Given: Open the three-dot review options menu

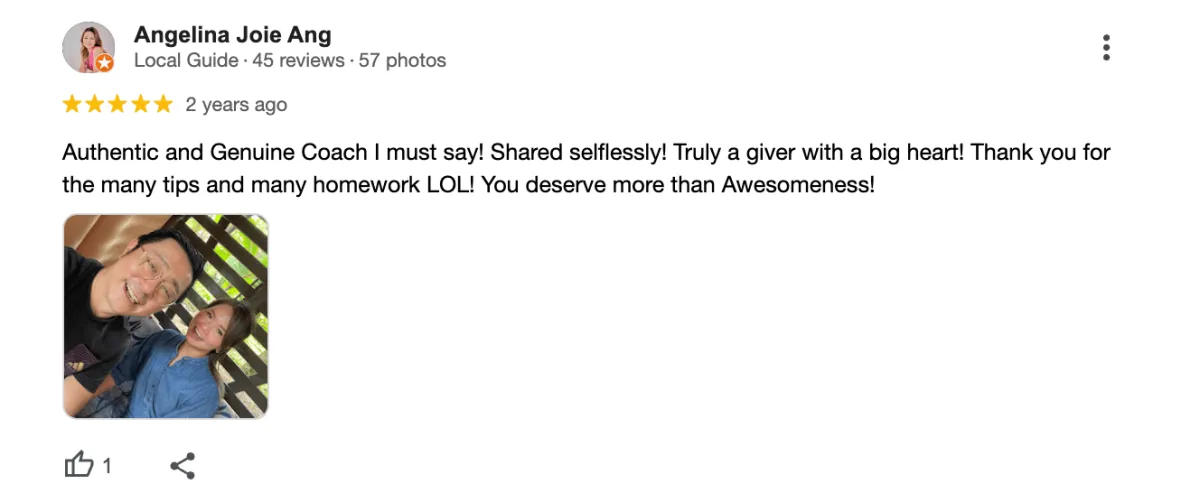Looking at the screenshot, I should click(1106, 47).
